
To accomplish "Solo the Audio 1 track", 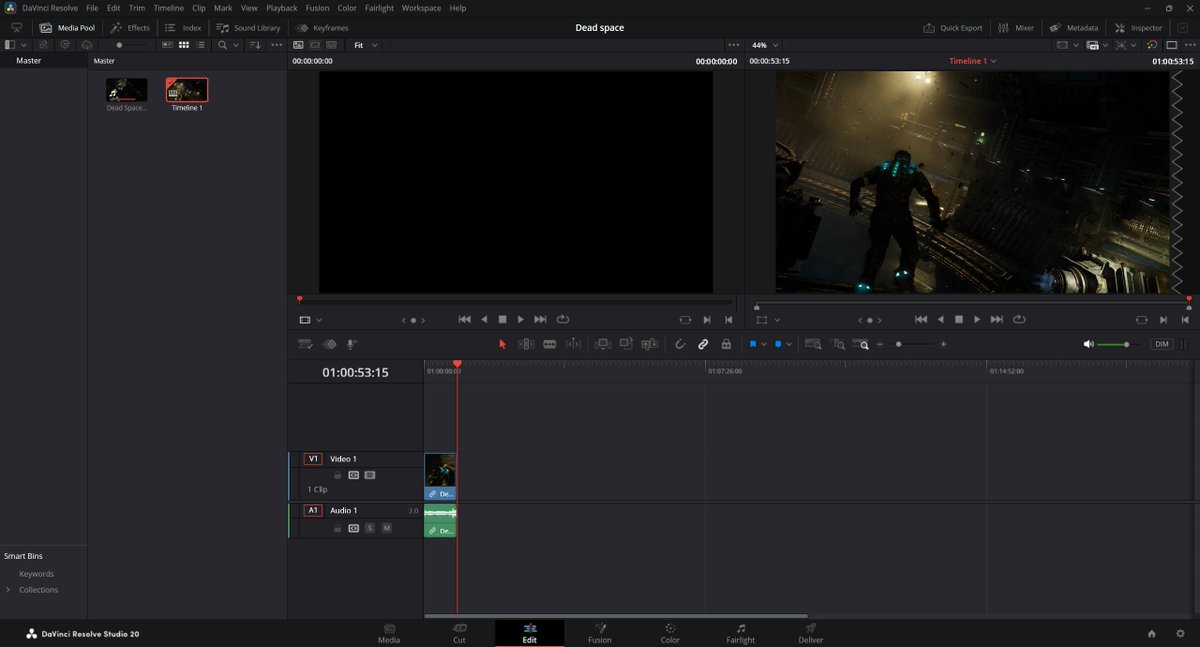I will pyautogui.click(x=370, y=528).
